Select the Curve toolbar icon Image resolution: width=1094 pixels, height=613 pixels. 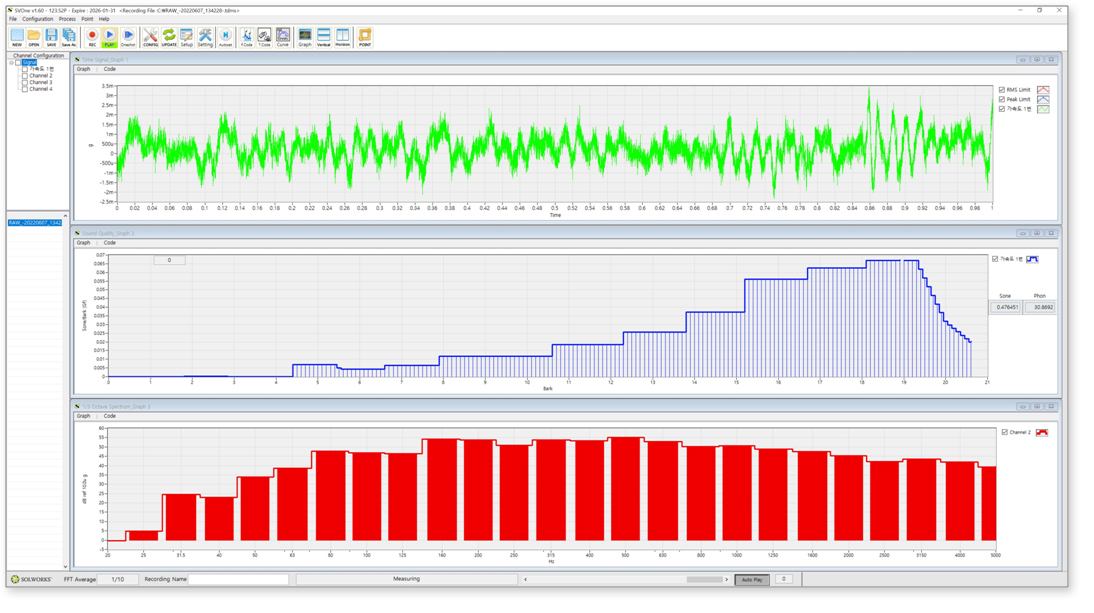tap(283, 37)
